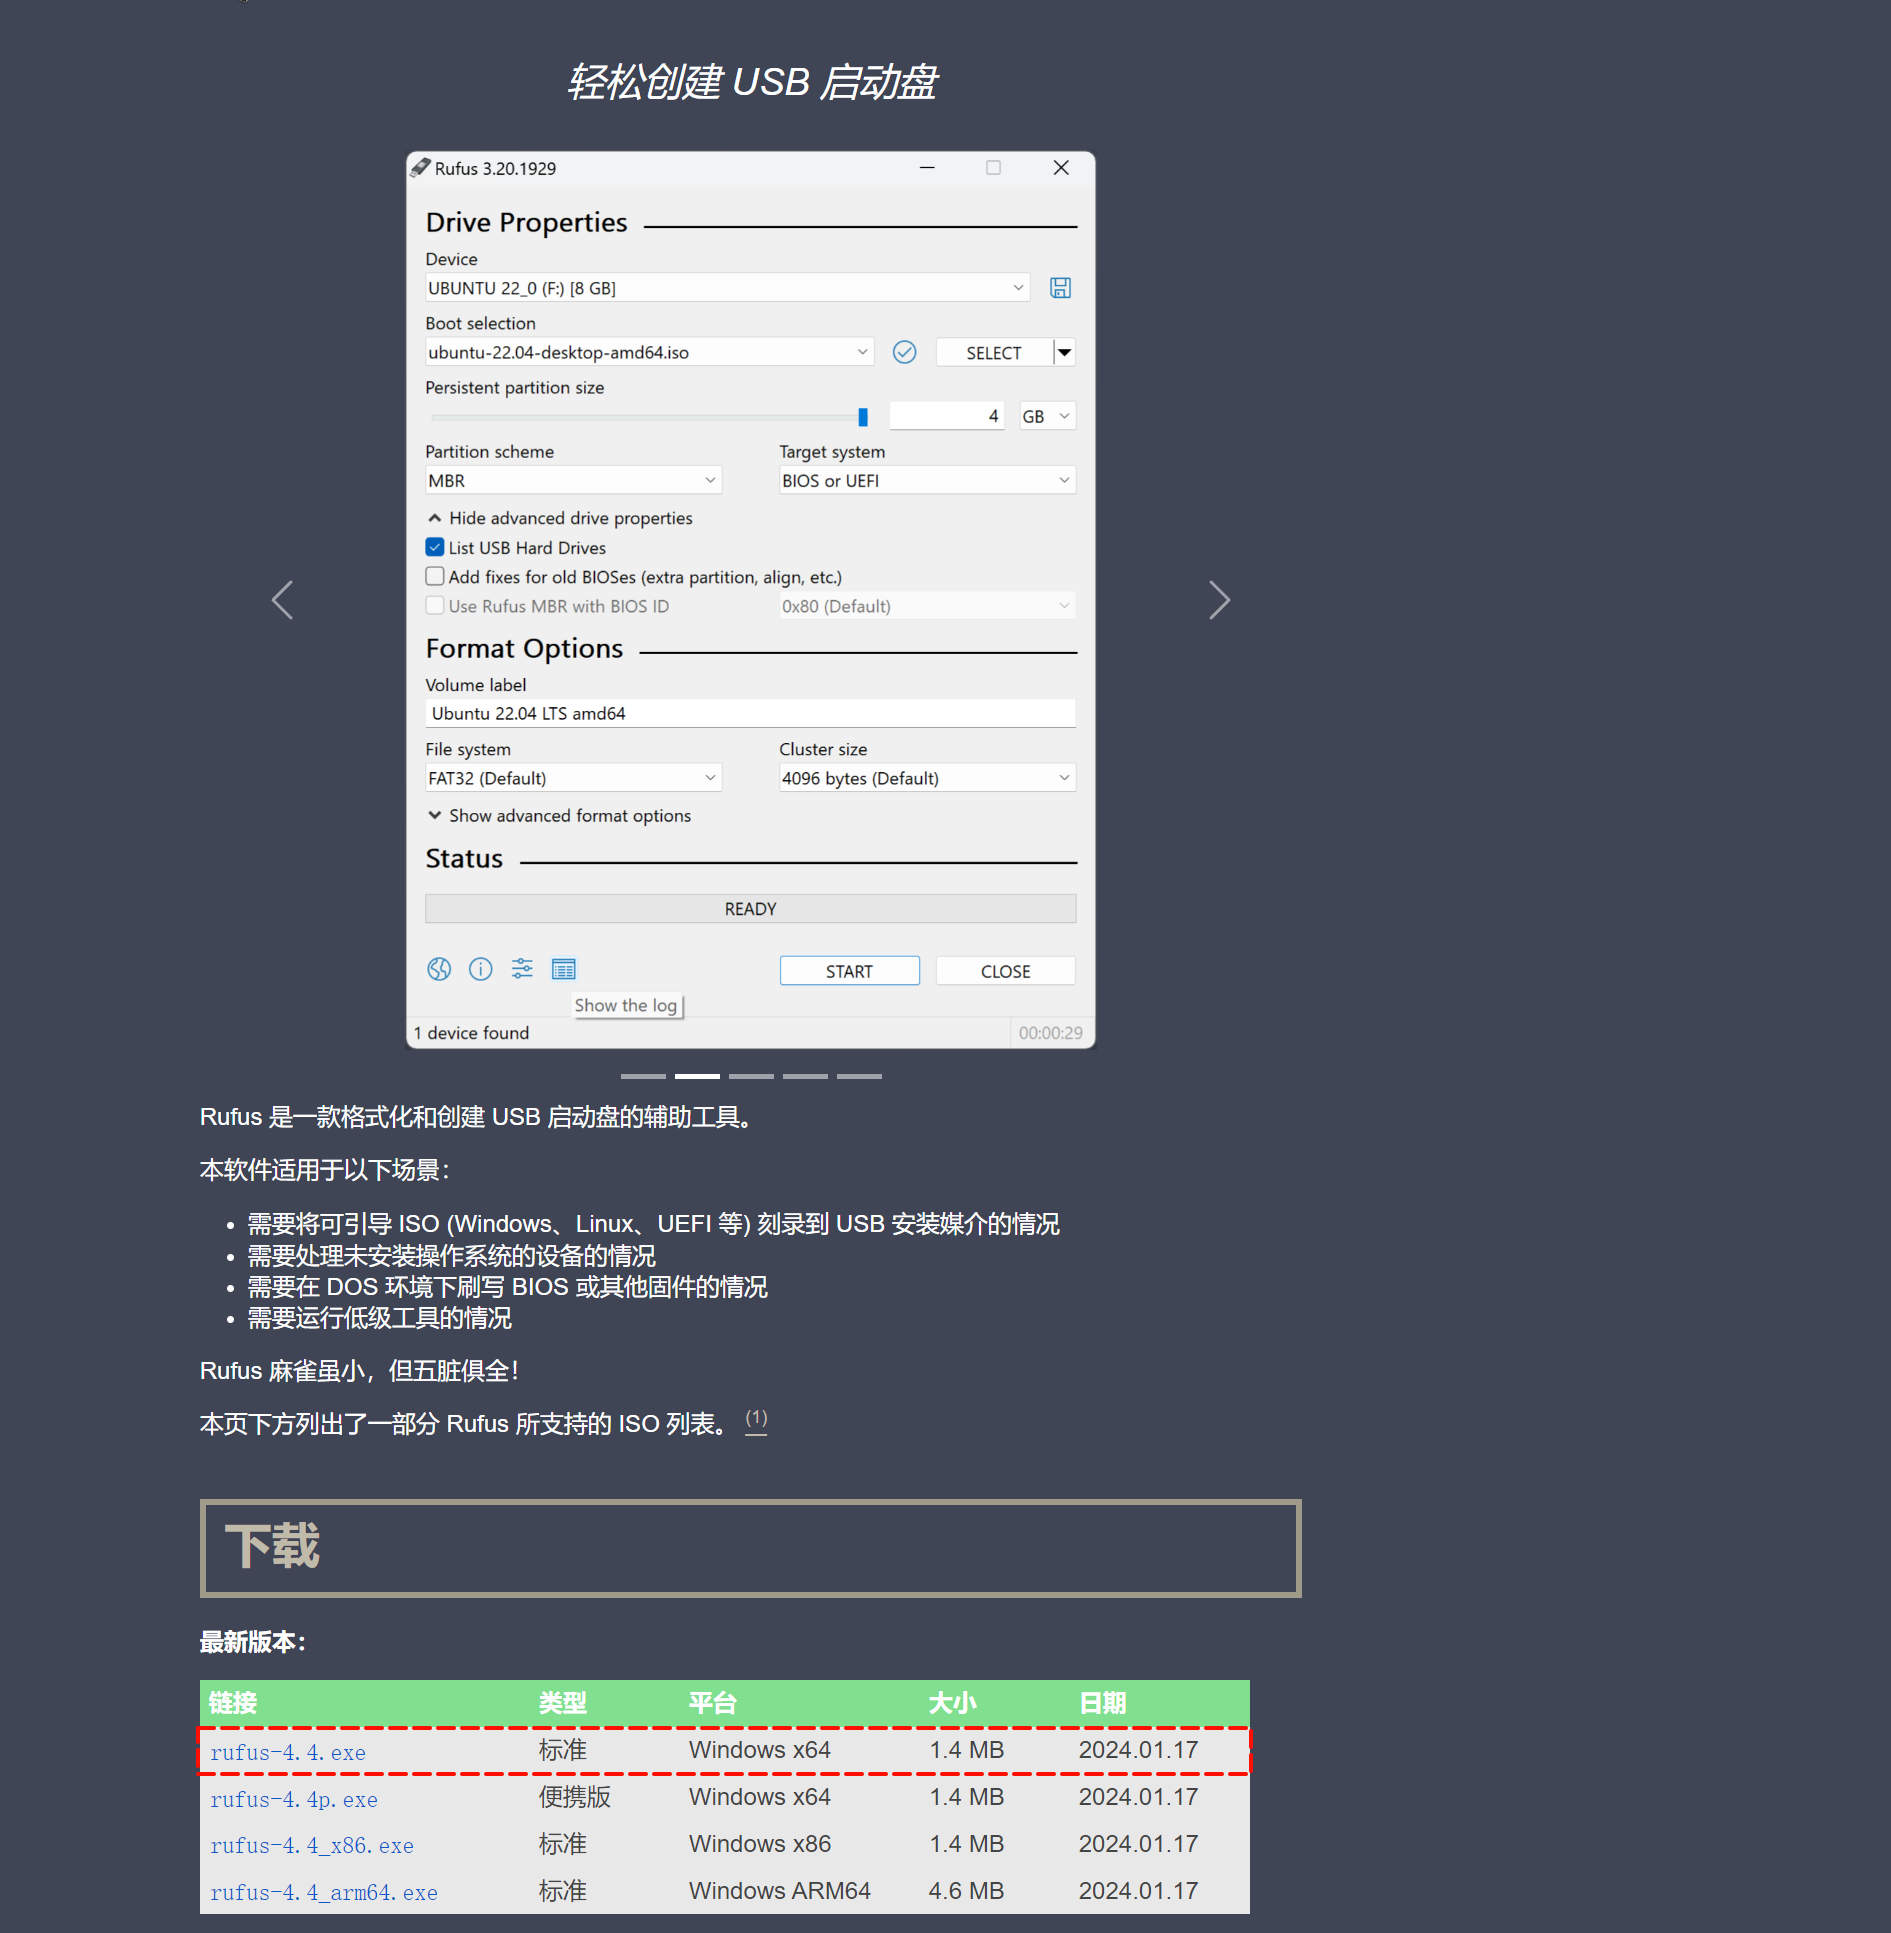Download rufus-4.4_arm64.exe link

[x=324, y=1892]
